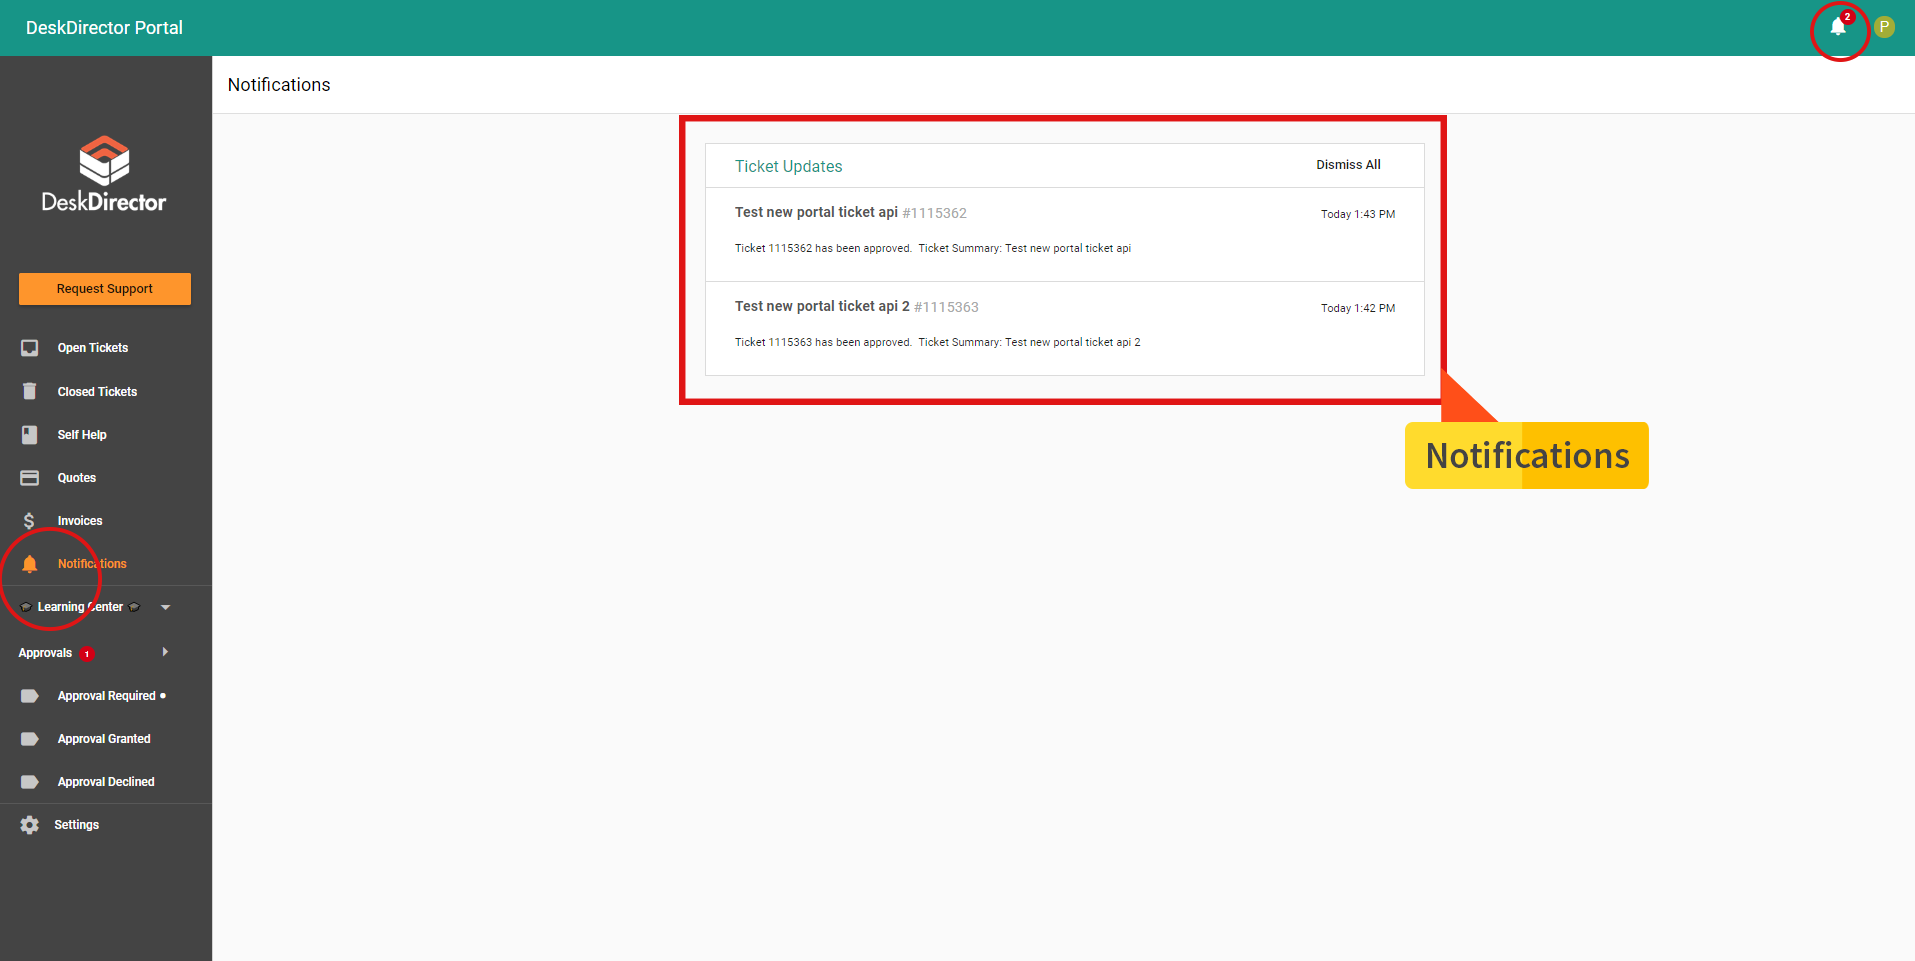Open the Approval Granted list
The height and width of the screenshot is (961, 1915).
(x=104, y=739)
